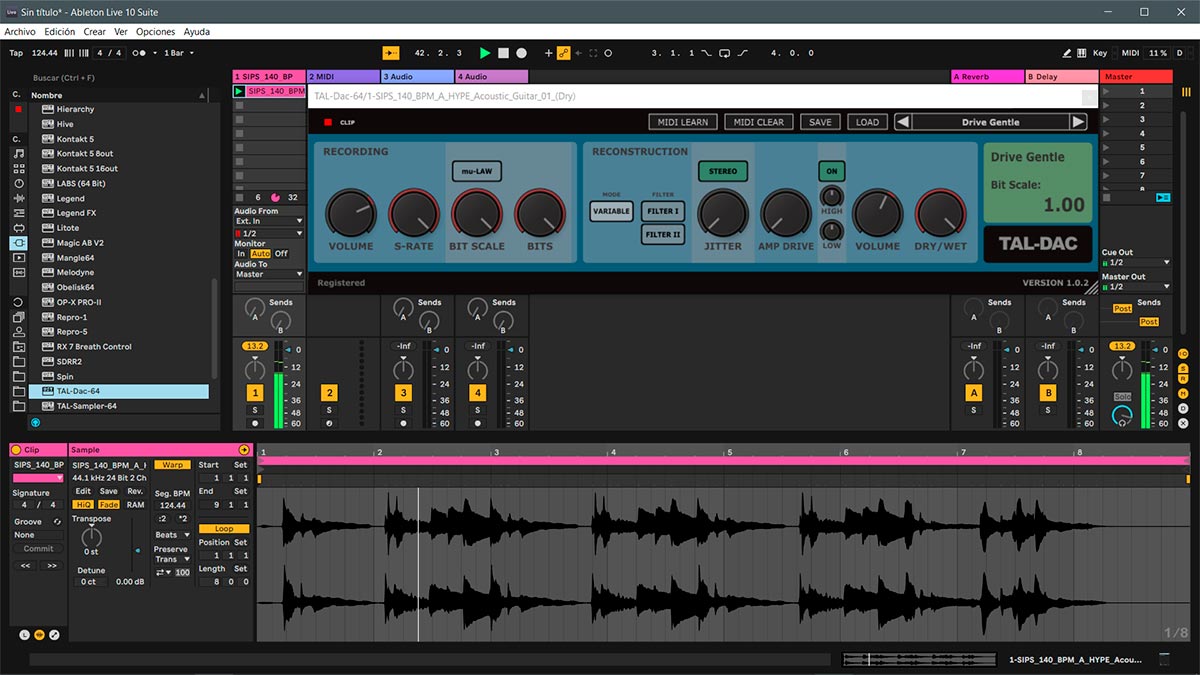Click the LOAD preset button

point(867,122)
